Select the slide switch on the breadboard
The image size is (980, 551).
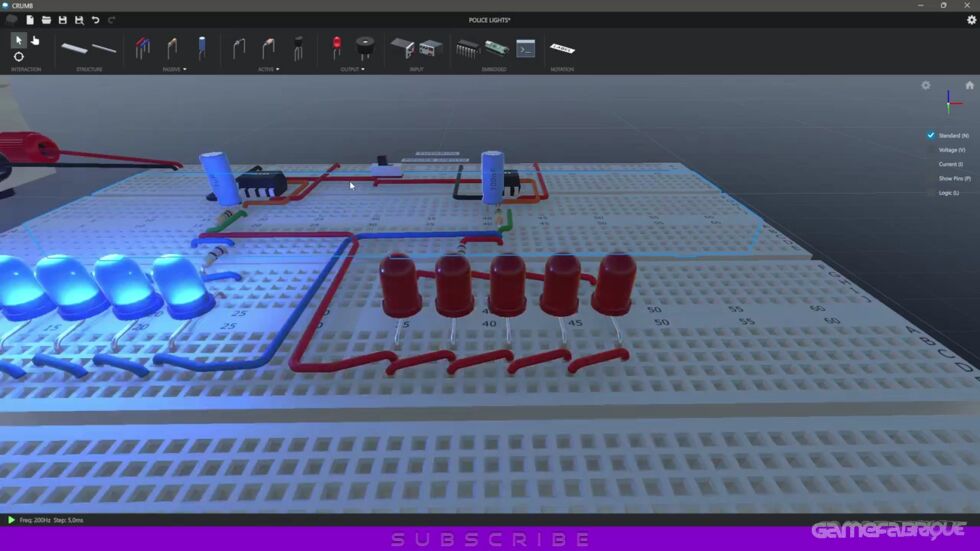pyautogui.click(x=388, y=167)
